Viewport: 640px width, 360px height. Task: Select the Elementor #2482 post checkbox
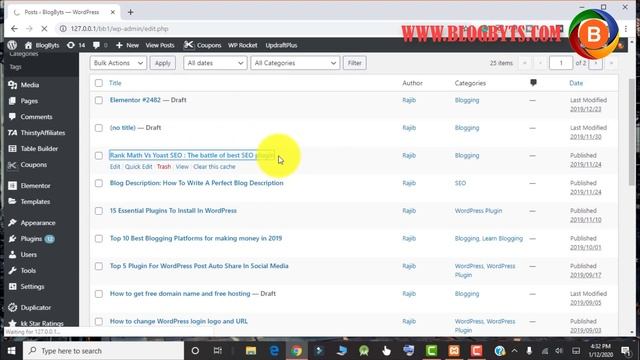click(x=99, y=100)
